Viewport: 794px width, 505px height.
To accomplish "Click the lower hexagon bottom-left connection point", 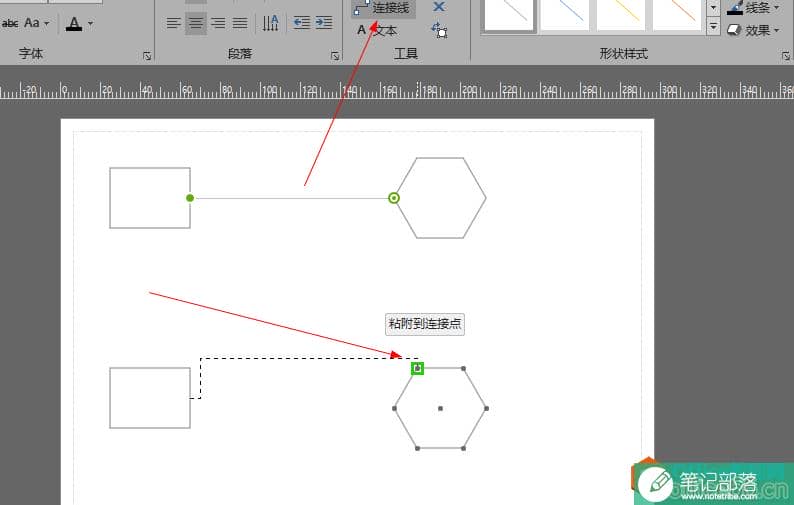I will click(417, 448).
